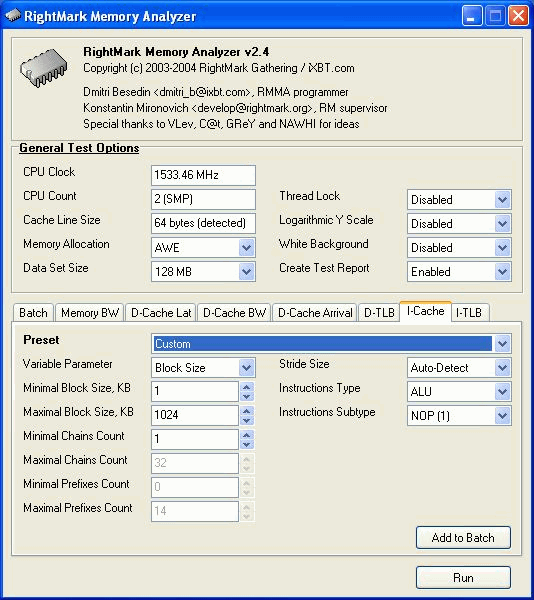Switch to the I-TLB tab
534x600 pixels.
pos(469,313)
